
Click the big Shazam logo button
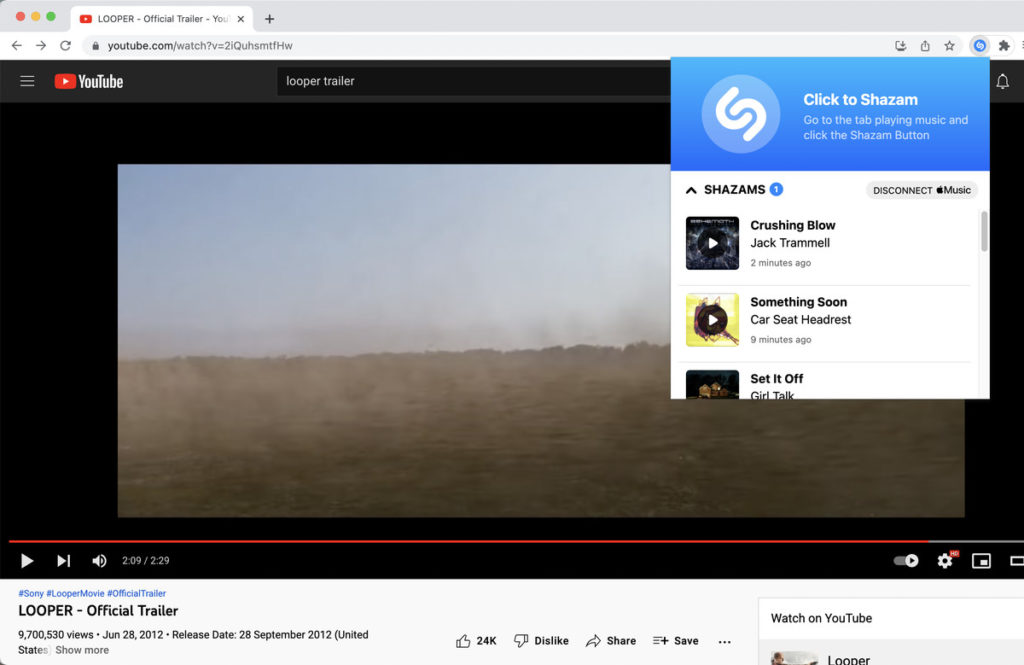(740, 114)
